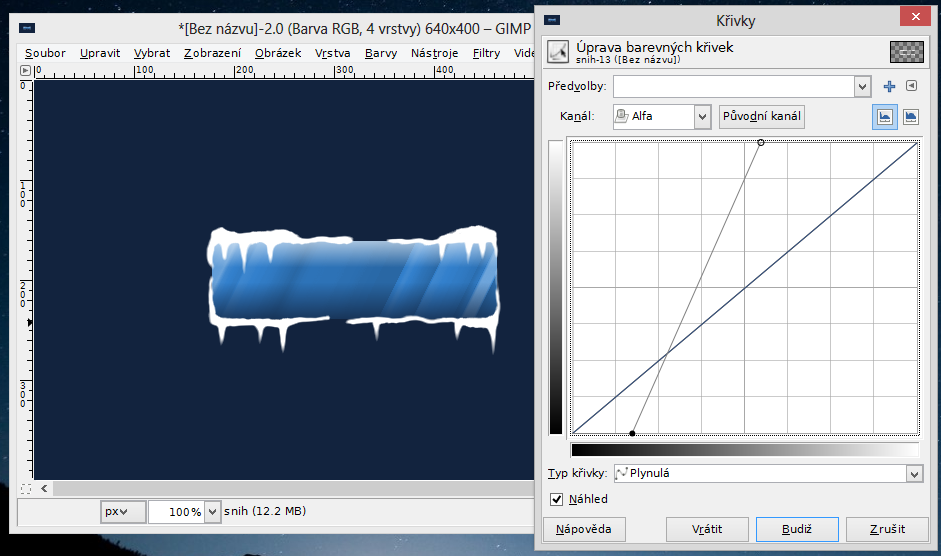Open the Vrstva menu
Image resolution: width=941 pixels, height=556 pixels.
coord(332,53)
